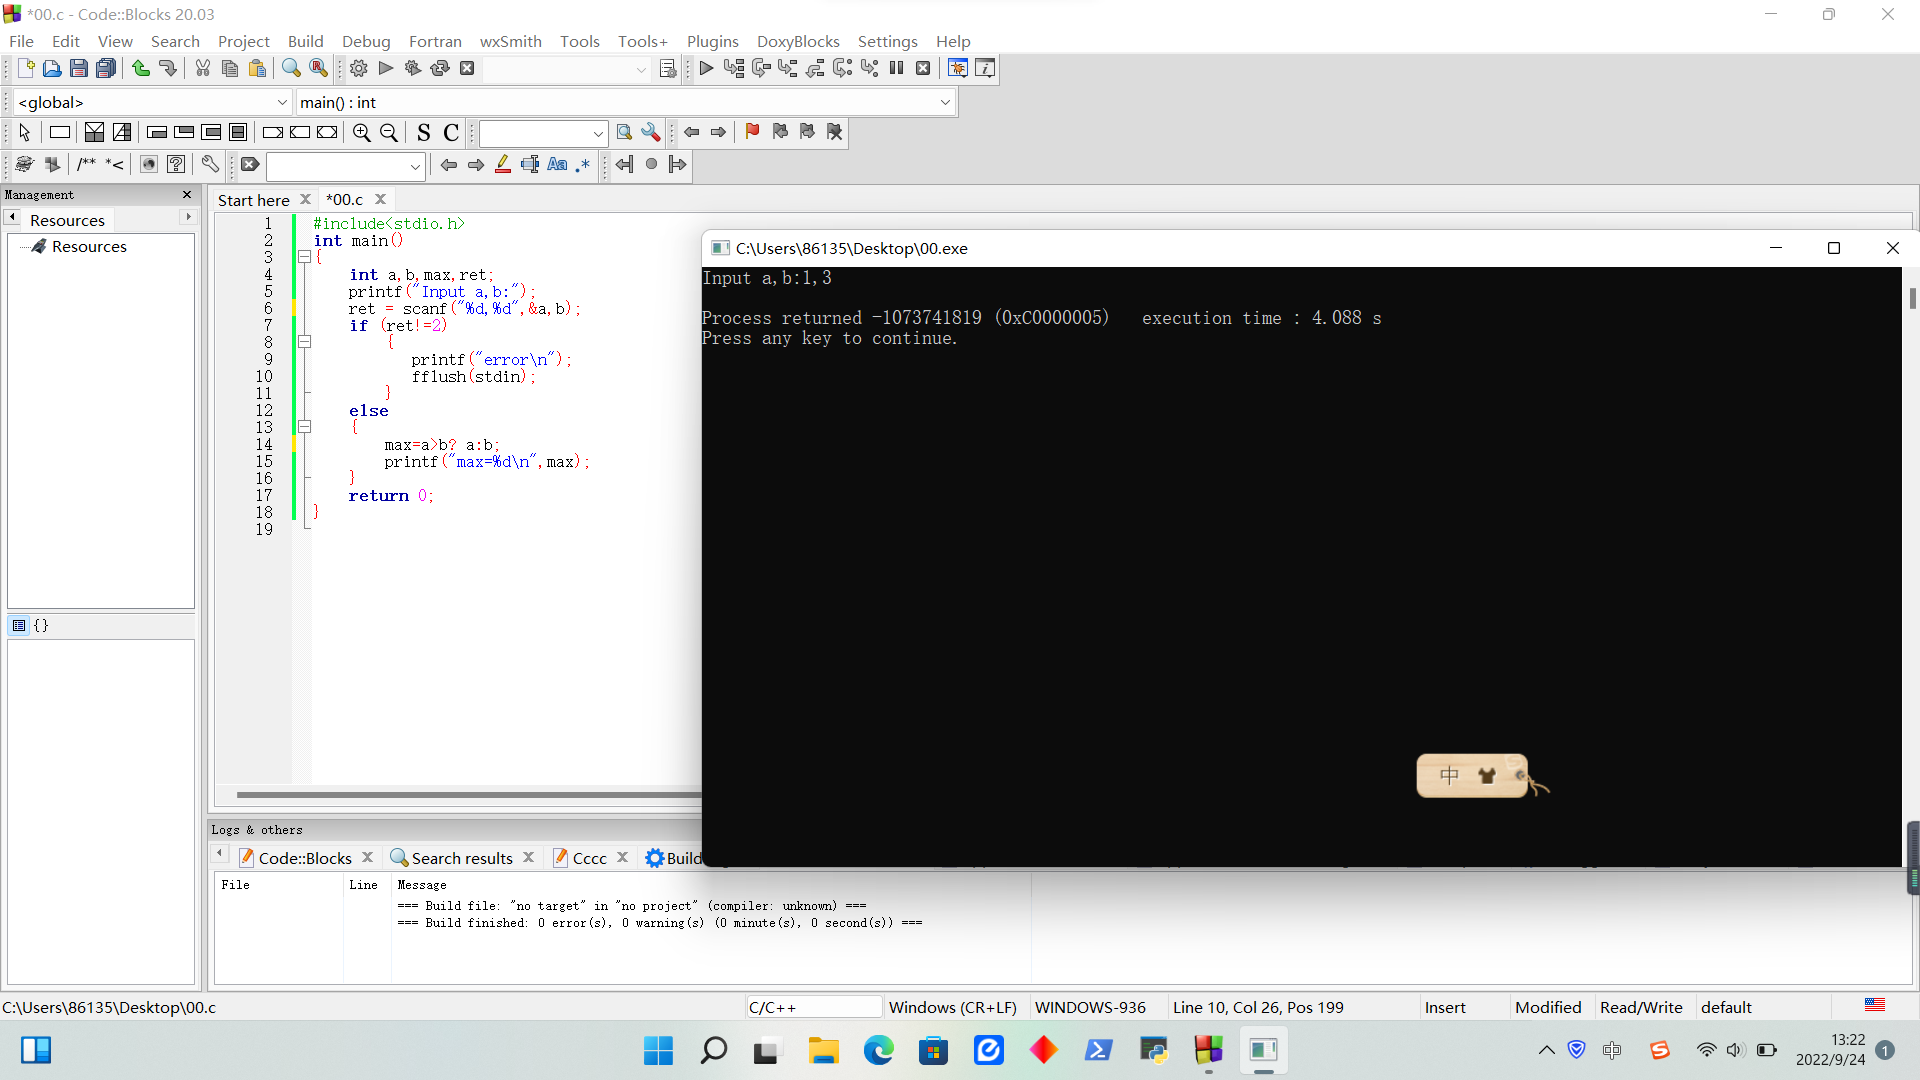Click the Zoom in magnifier icon

pyautogui.click(x=362, y=133)
